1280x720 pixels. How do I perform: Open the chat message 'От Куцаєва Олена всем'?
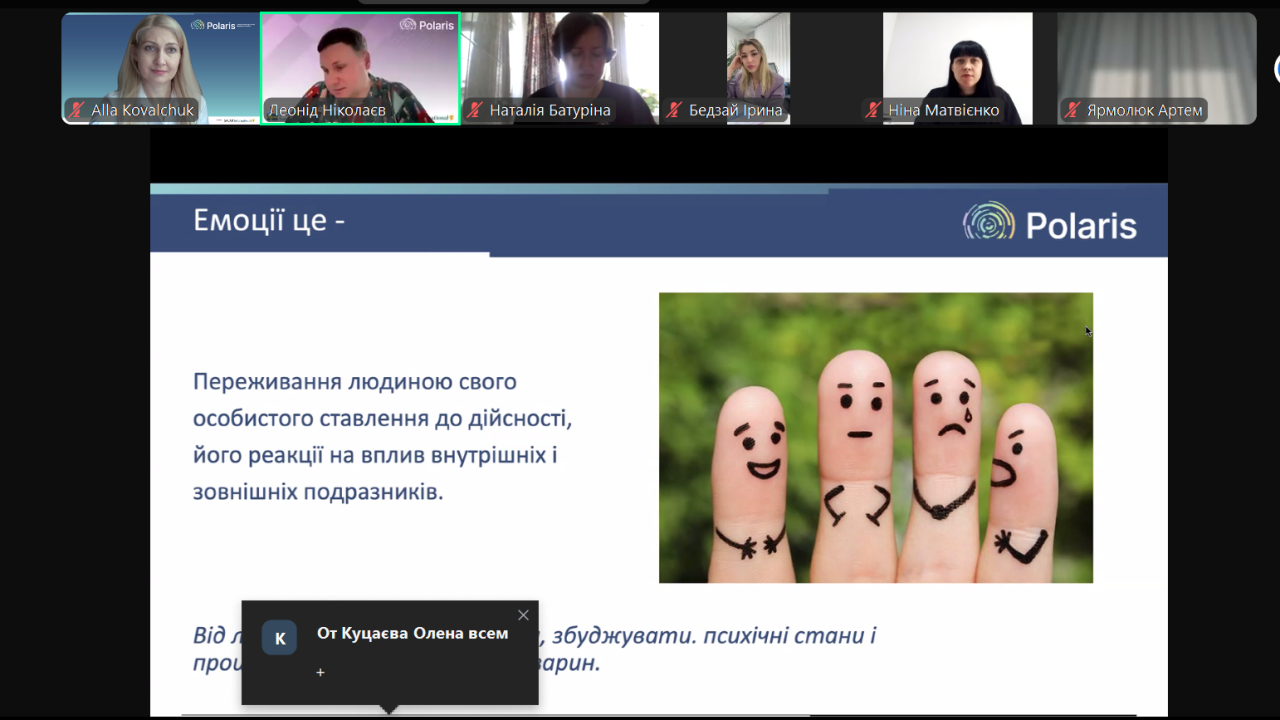pos(412,633)
